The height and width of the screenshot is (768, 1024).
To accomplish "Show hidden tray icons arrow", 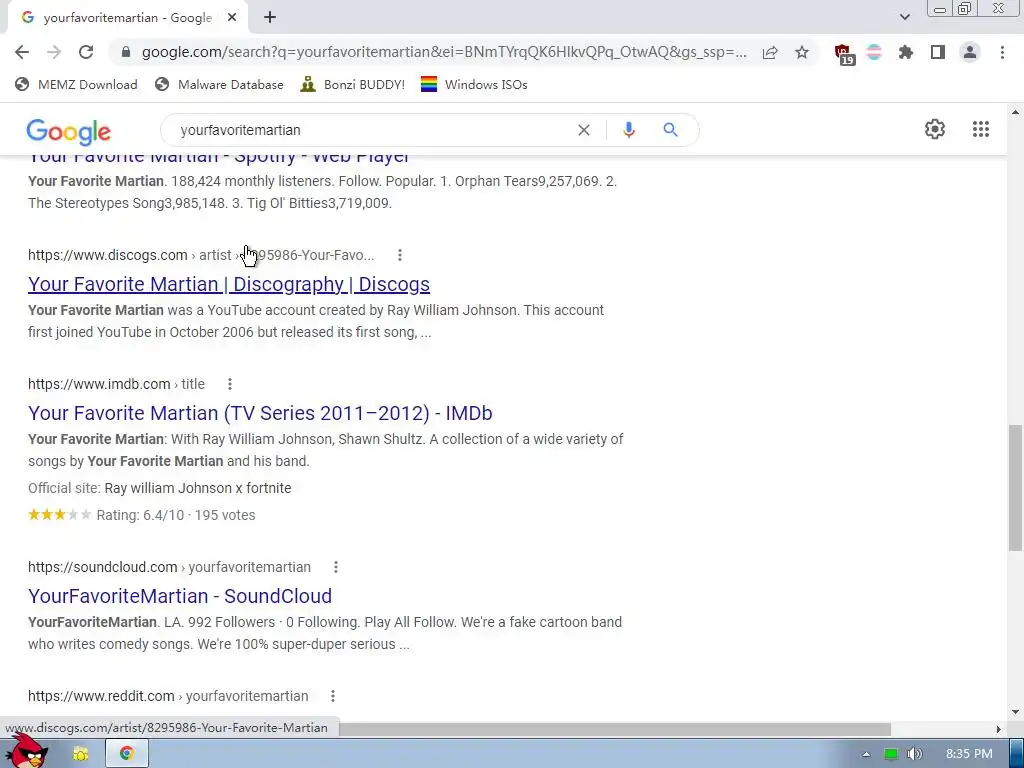I will (x=866, y=754).
